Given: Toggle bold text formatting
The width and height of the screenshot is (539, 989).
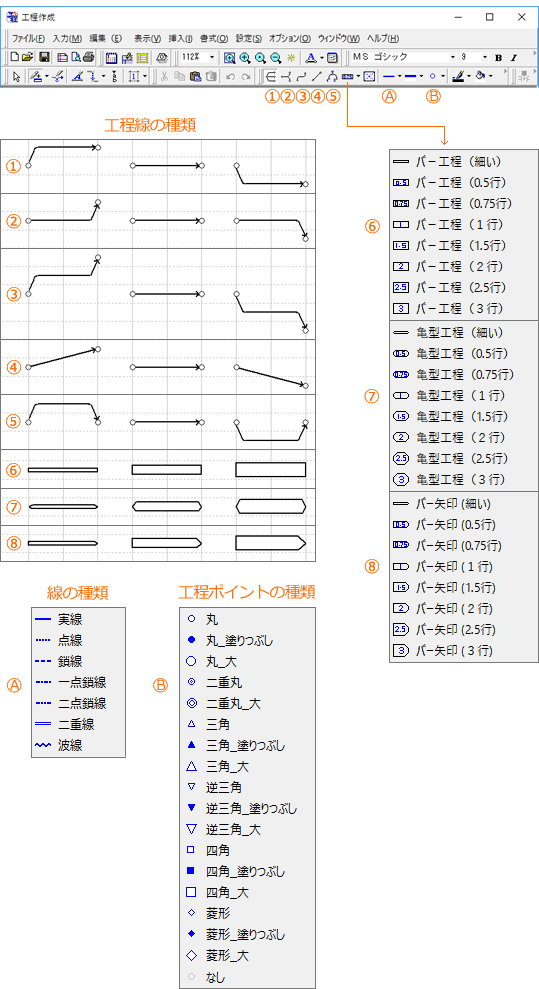Looking at the screenshot, I should tap(498, 57).
